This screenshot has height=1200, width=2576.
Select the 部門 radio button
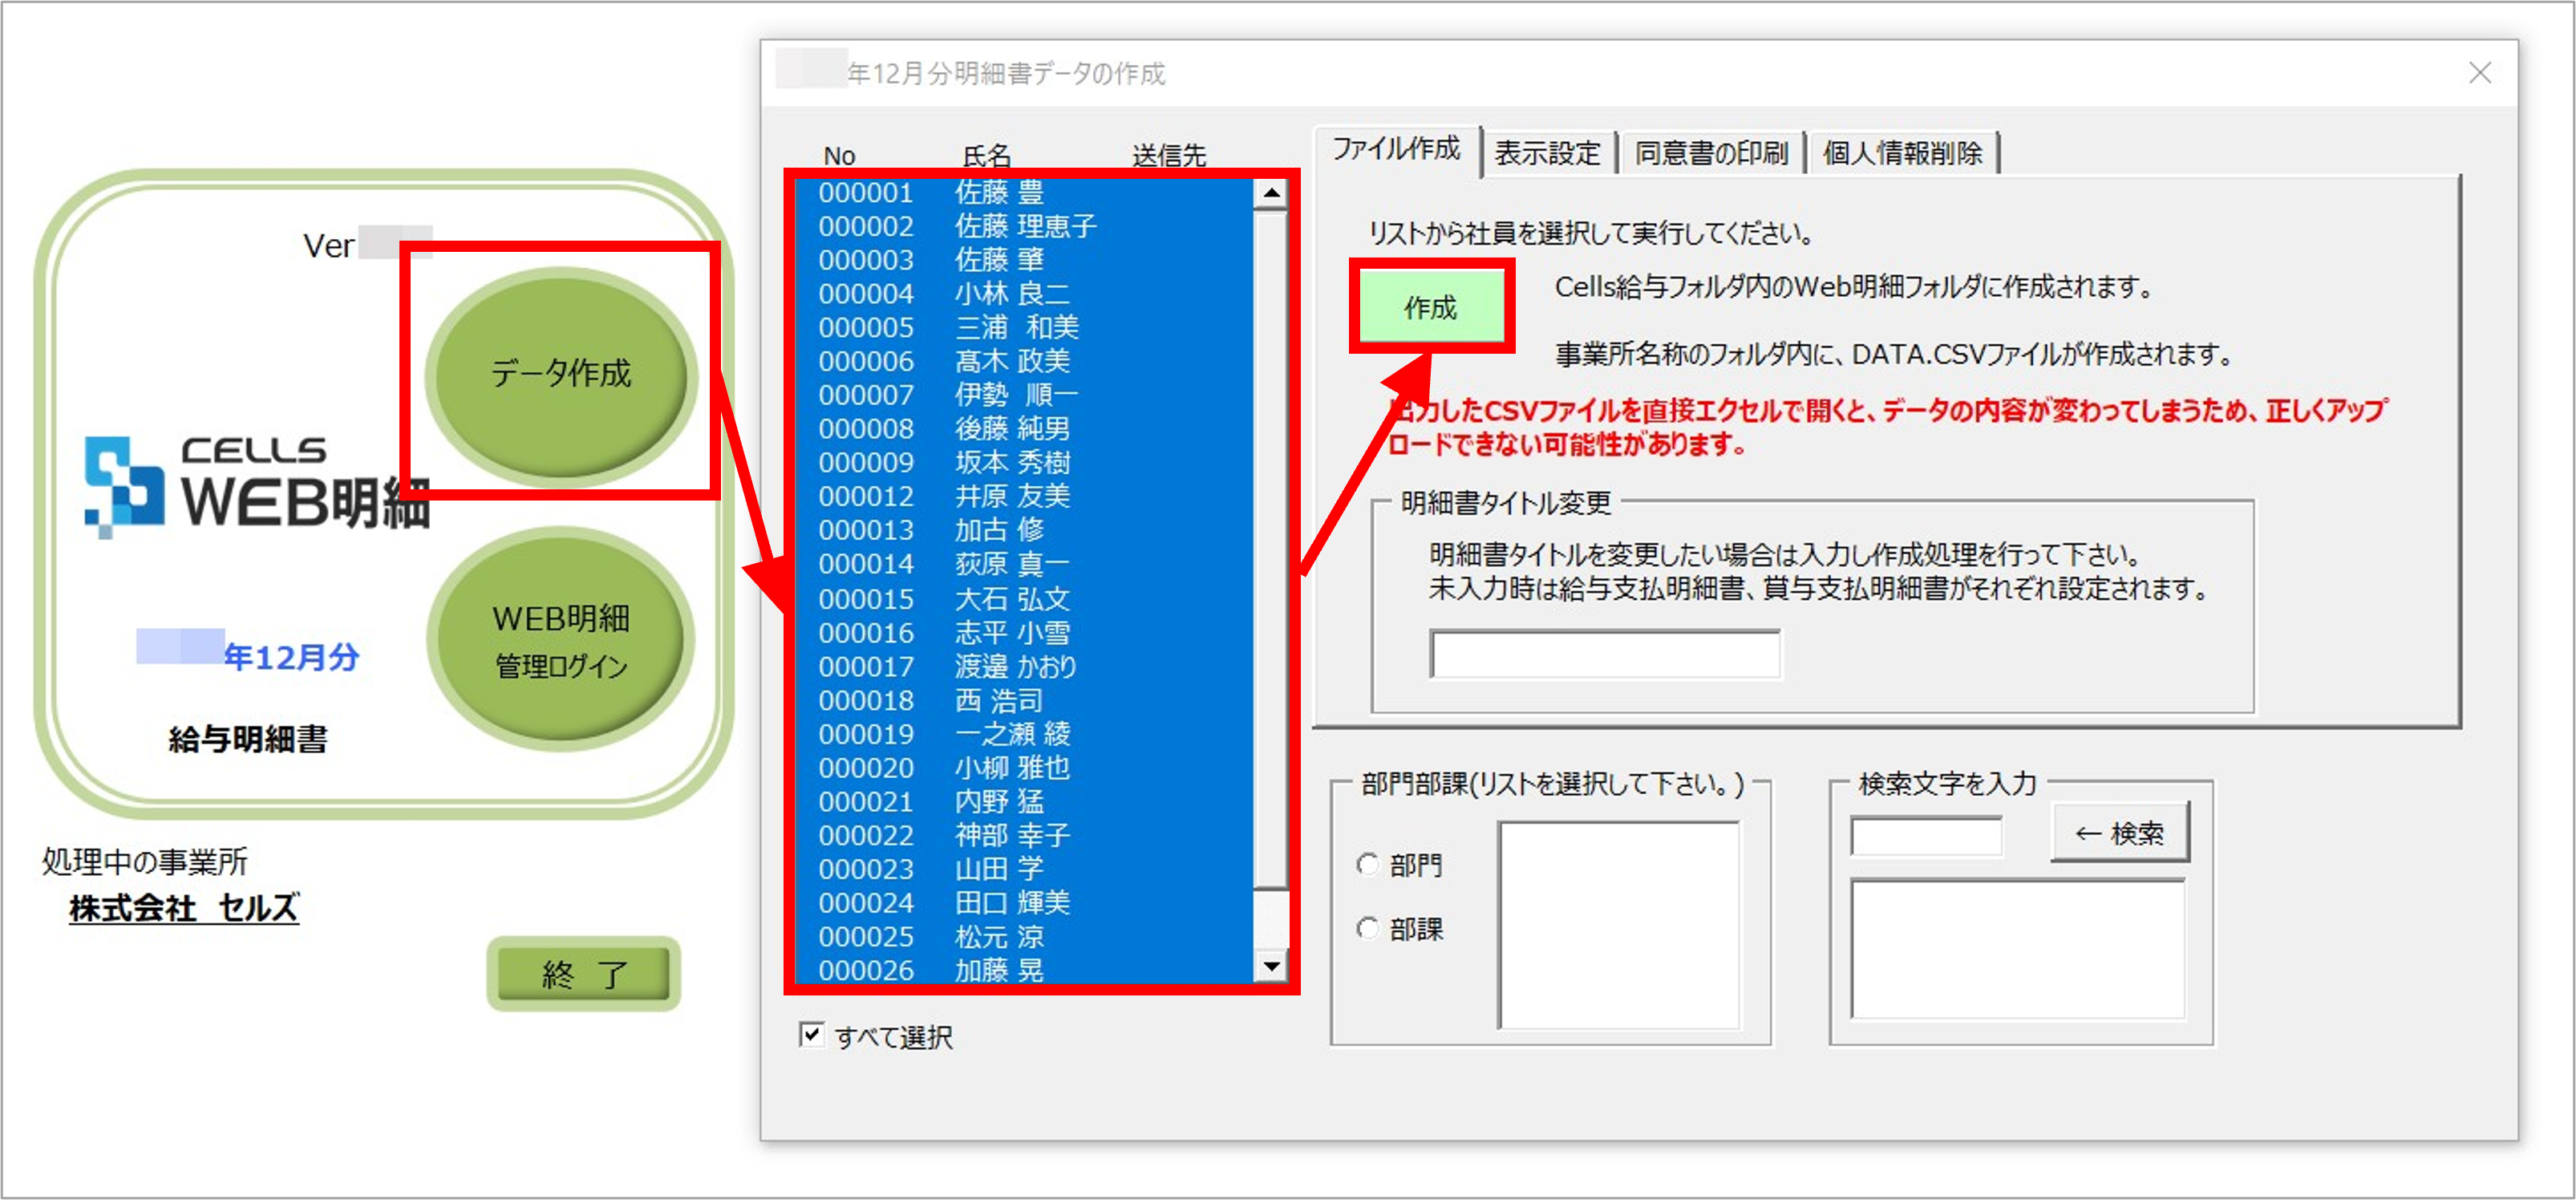tap(1368, 865)
